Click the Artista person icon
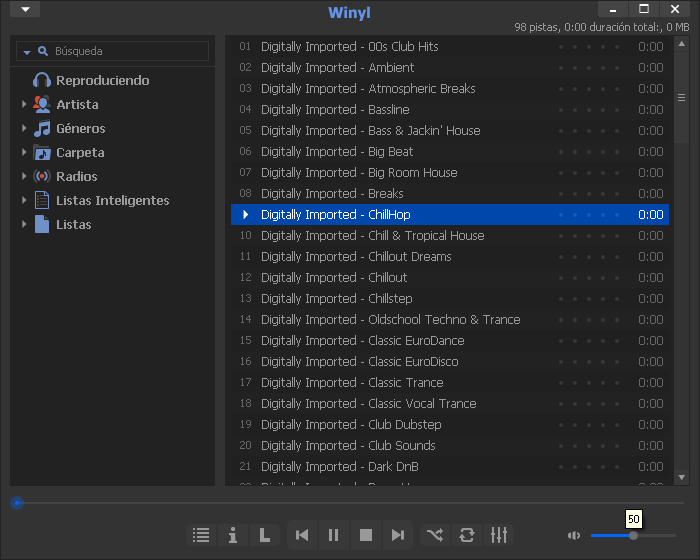 click(x=42, y=104)
